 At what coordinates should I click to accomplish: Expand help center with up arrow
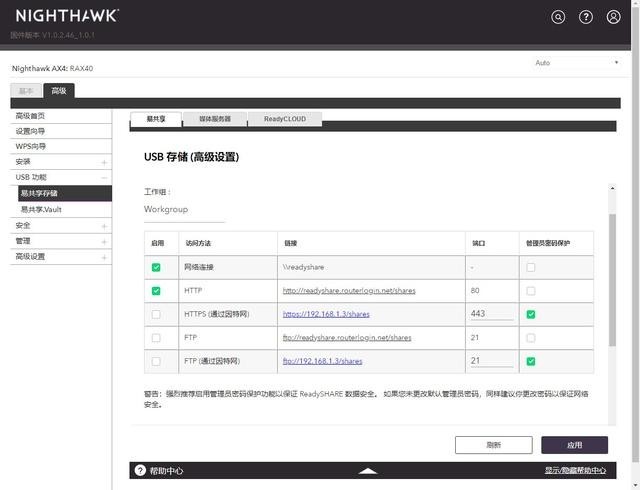click(x=368, y=471)
